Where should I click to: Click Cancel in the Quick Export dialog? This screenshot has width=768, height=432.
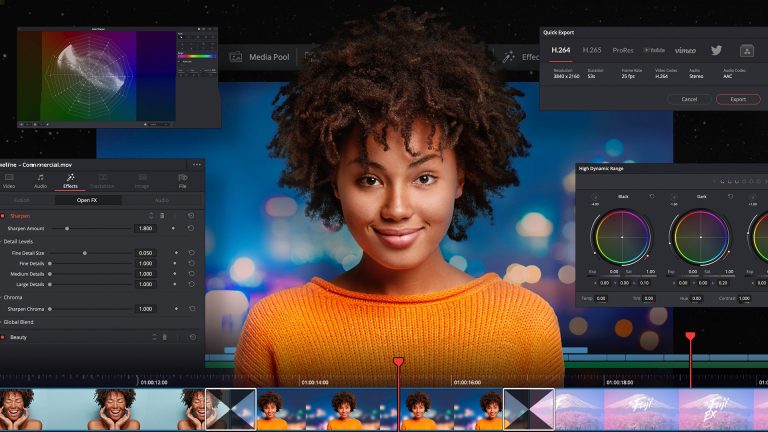pyautogui.click(x=689, y=99)
